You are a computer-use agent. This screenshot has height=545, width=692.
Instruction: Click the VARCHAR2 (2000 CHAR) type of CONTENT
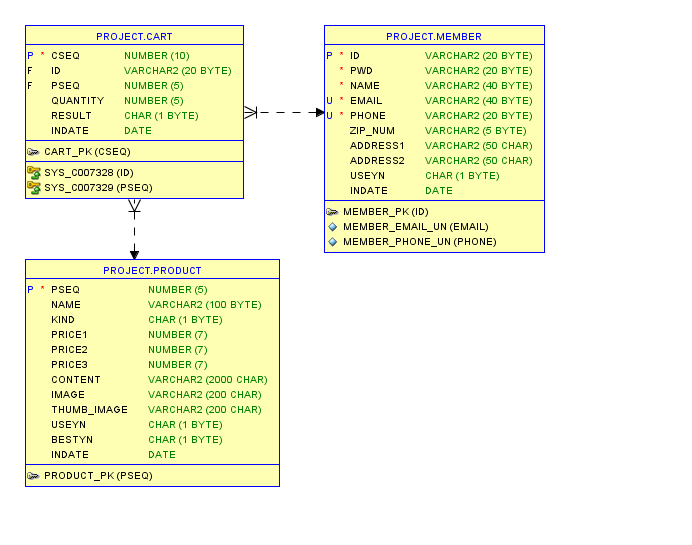[207, 380]
